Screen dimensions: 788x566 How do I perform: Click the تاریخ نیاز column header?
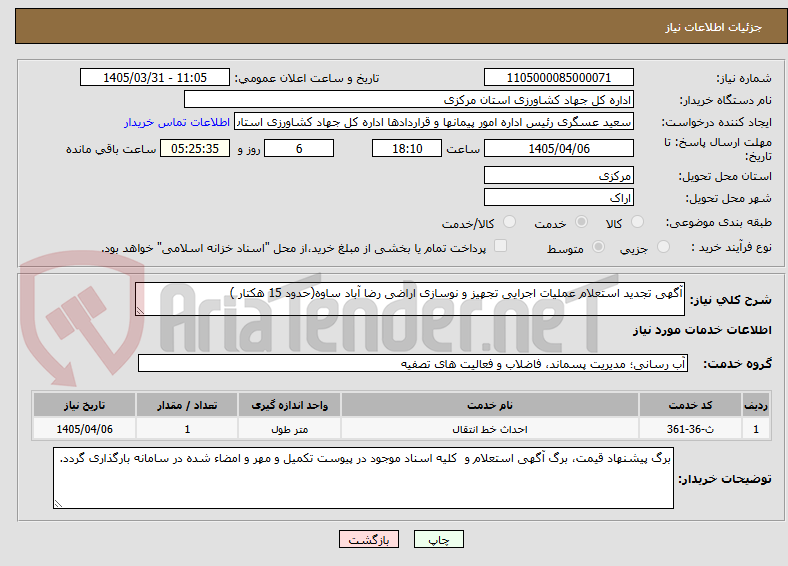(84, 405)
